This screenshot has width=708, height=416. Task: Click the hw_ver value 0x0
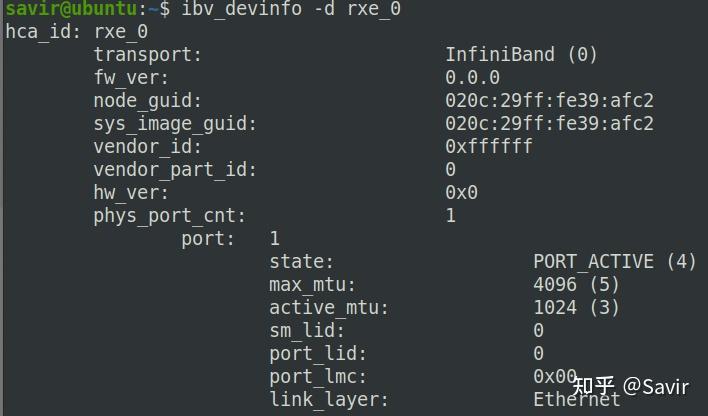pyautogui.click(x=461, y=192)
